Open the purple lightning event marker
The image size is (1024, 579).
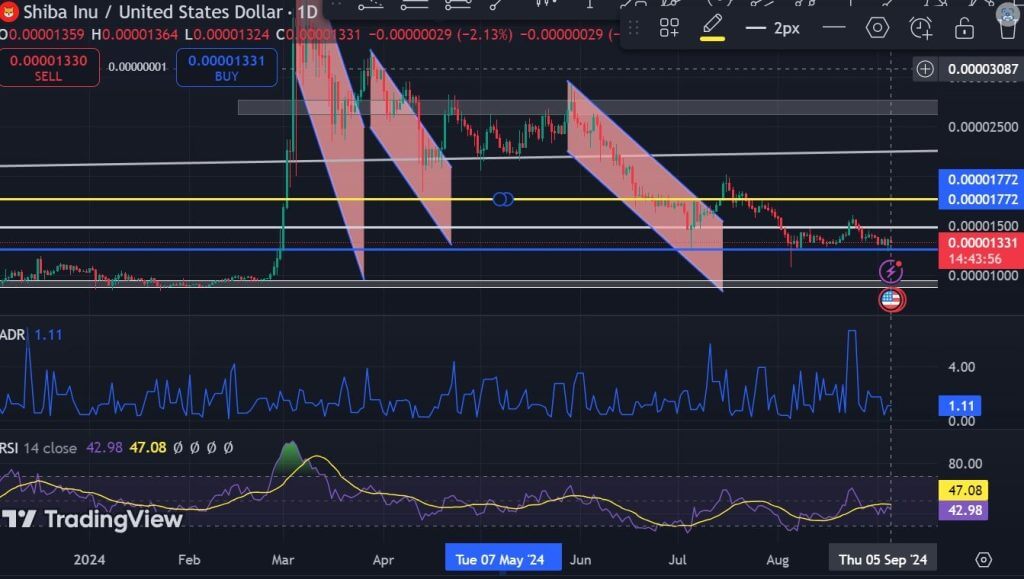[x=891, y=271]
